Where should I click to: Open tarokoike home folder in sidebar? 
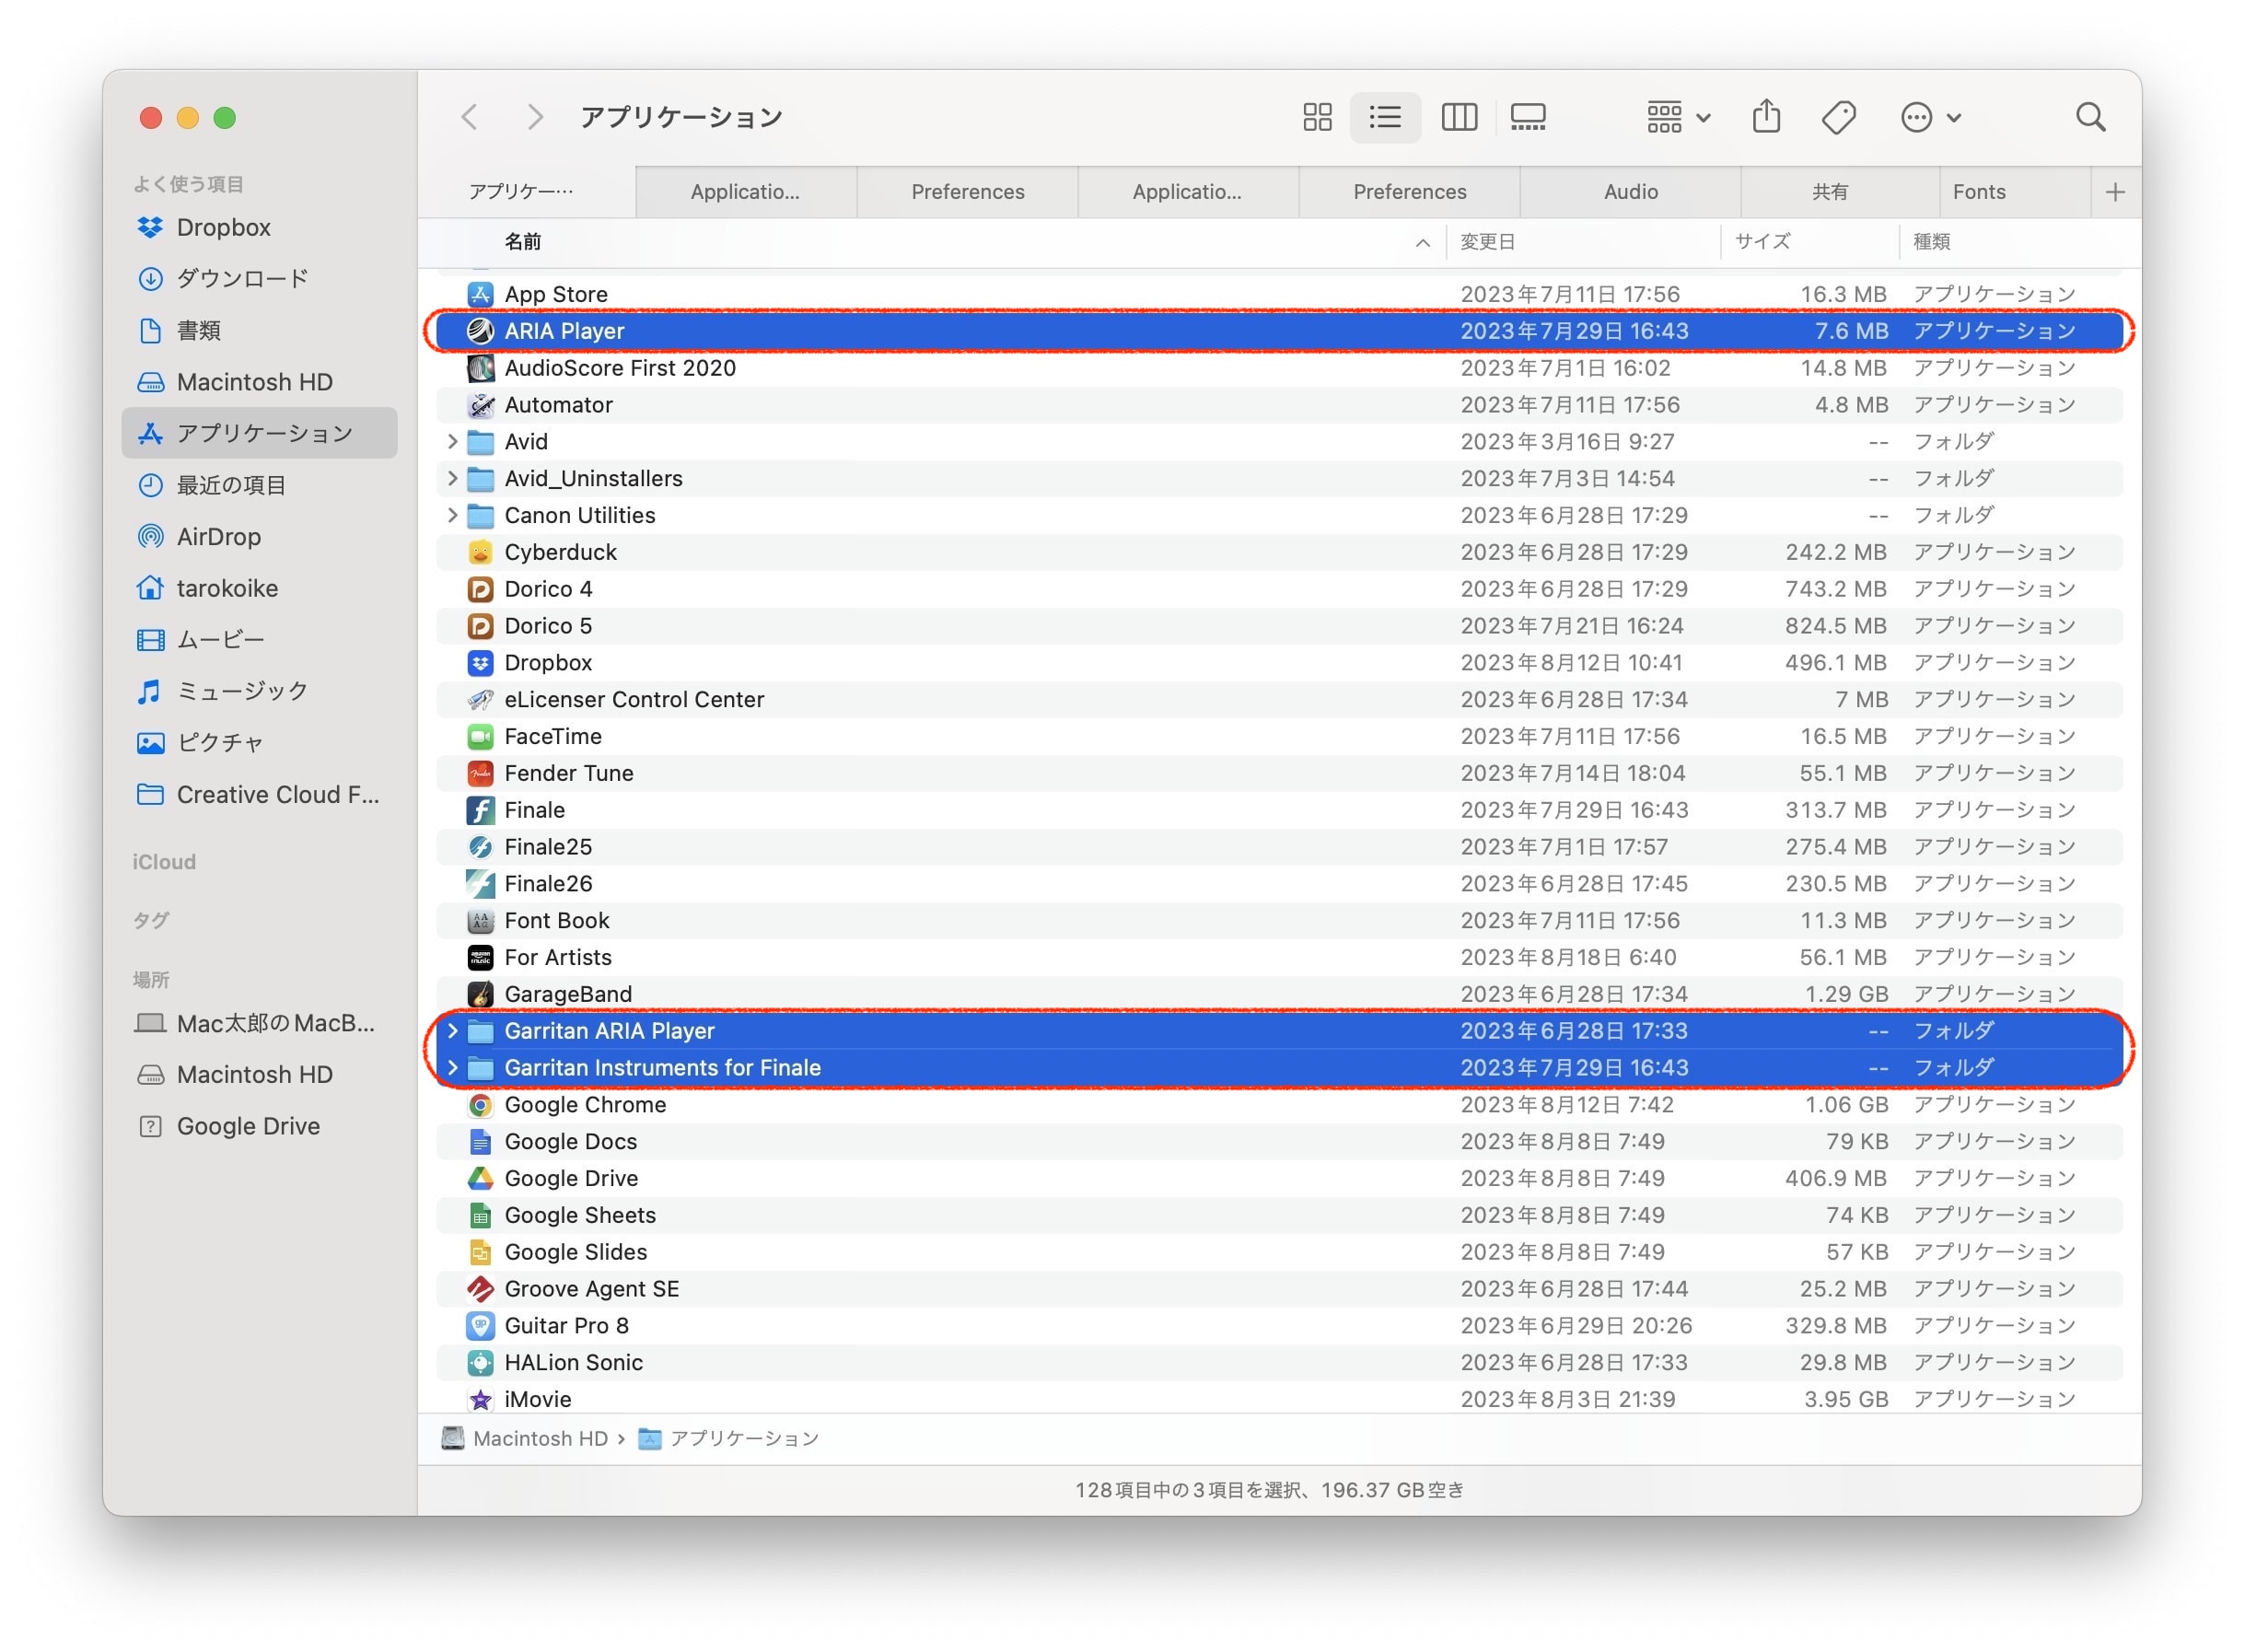tap(259, 589)
